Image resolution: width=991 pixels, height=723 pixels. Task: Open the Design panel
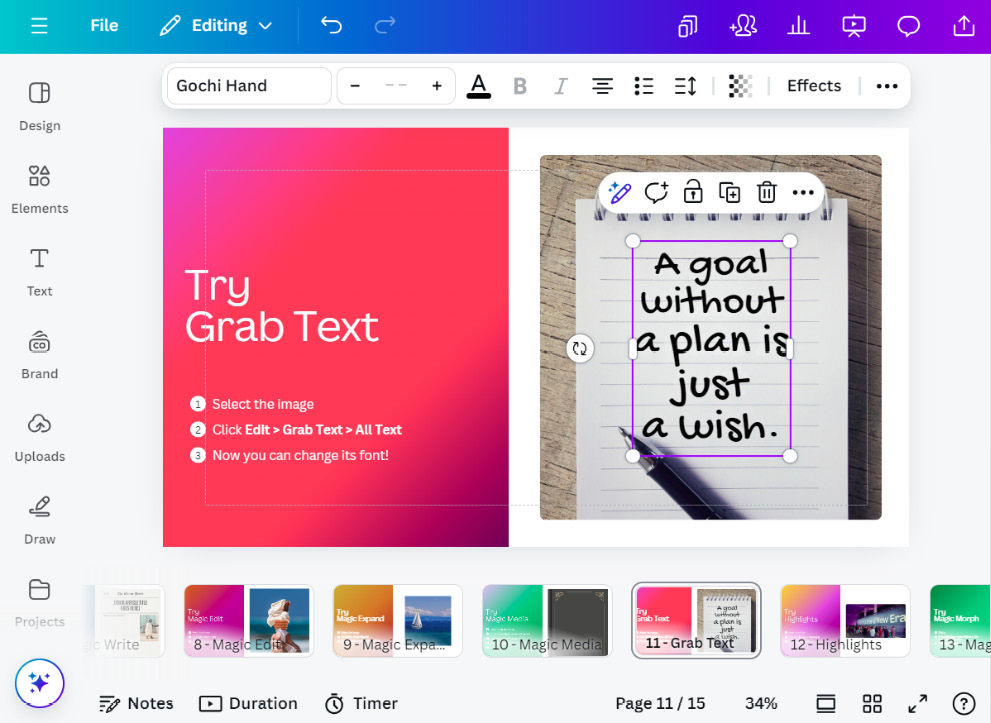click(39, 106)
